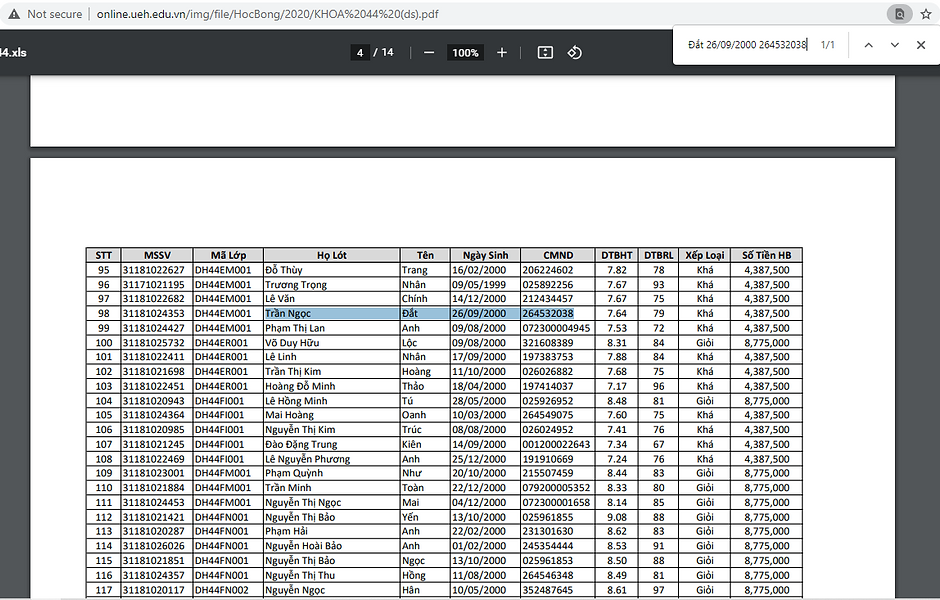Image resolution: width=940 pixels, height=600 pixels.
Task: Click CMND 079200005352 in row 110
Action: pyautogui.click(x=556, y=488)
